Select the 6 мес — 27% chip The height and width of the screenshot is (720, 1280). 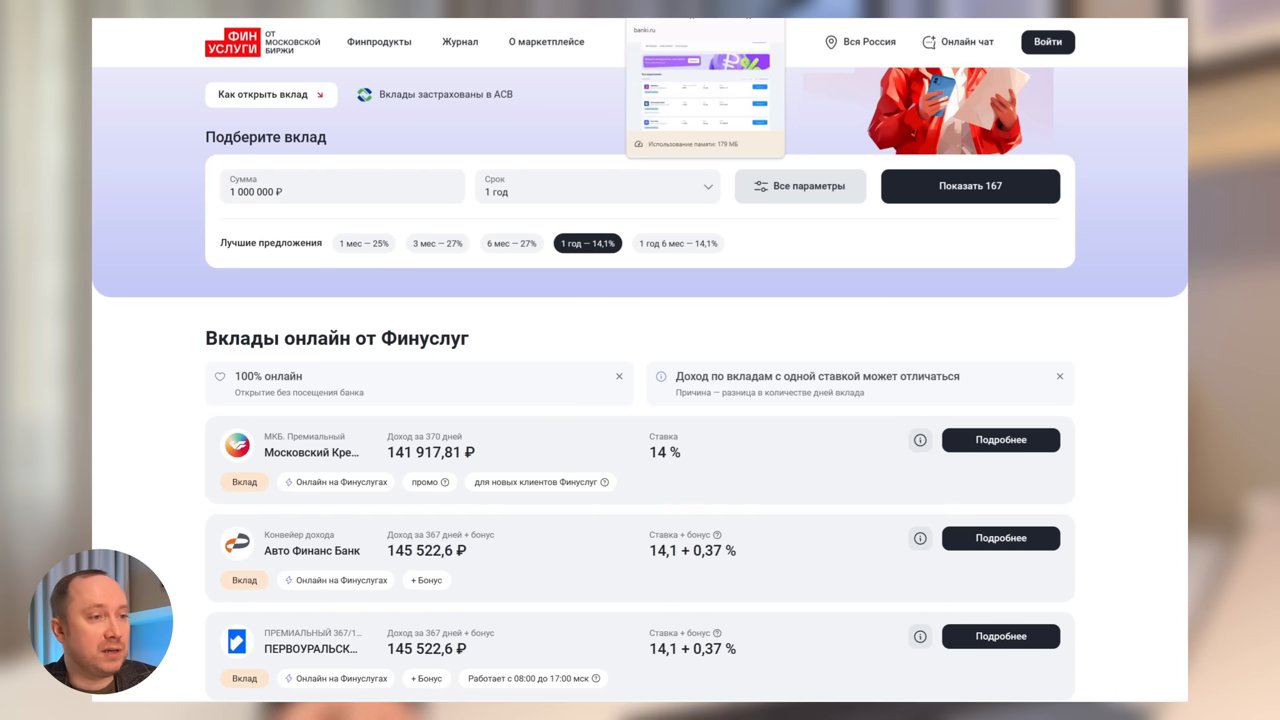point(512,243)
